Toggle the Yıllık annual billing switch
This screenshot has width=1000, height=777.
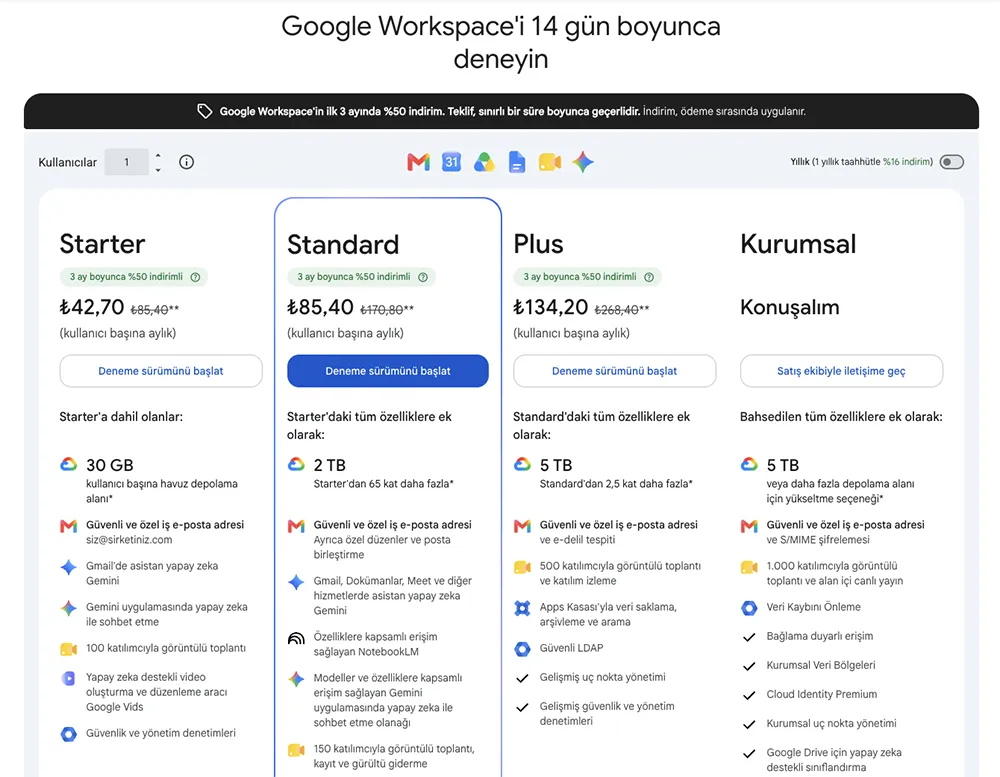pyautogui.click(x=952, y=162)
